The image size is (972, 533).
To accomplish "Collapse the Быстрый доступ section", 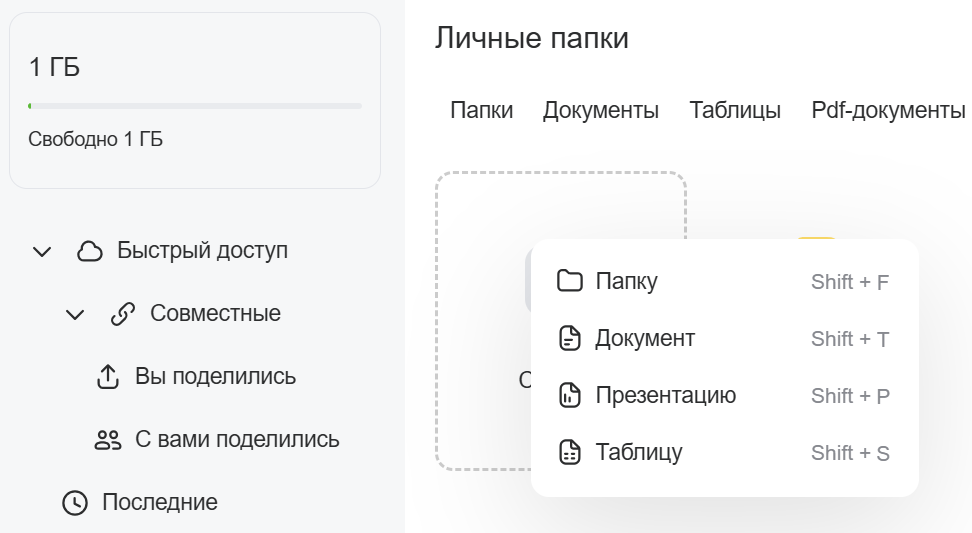I will point(42,251).
